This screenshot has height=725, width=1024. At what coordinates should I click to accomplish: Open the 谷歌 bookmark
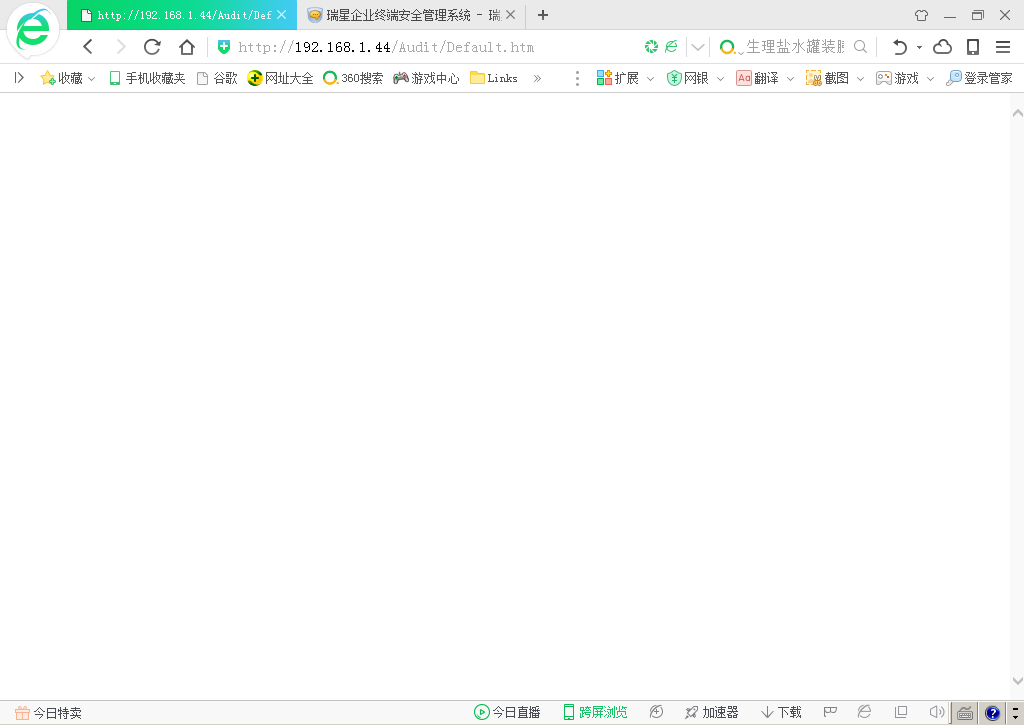217,78
